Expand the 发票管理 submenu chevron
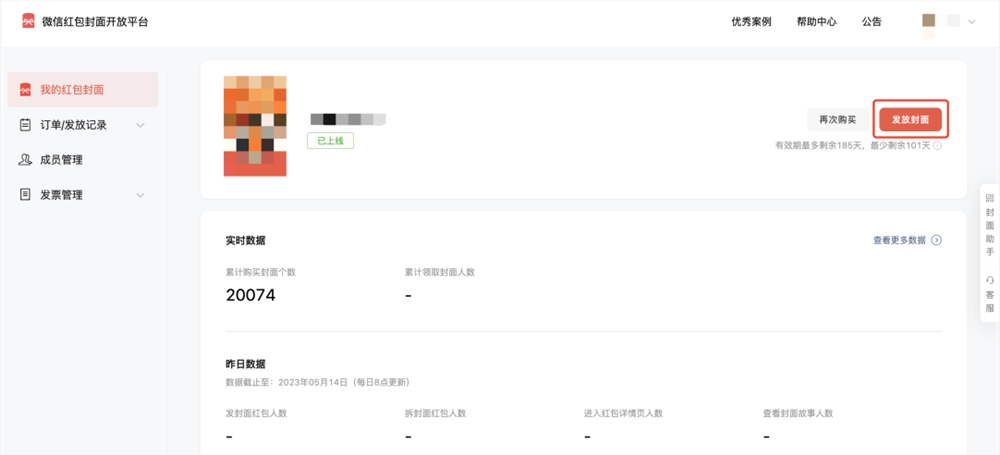1000x455 pixels. pos(140,195)
